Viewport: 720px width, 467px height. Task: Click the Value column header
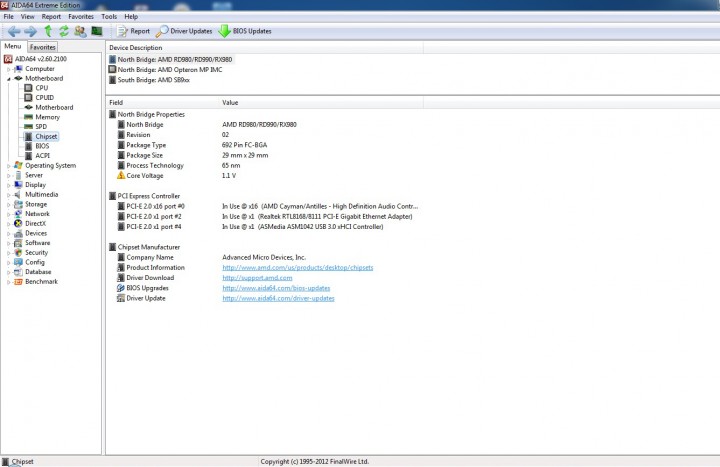pyautogui.click(x=321, y=102)
